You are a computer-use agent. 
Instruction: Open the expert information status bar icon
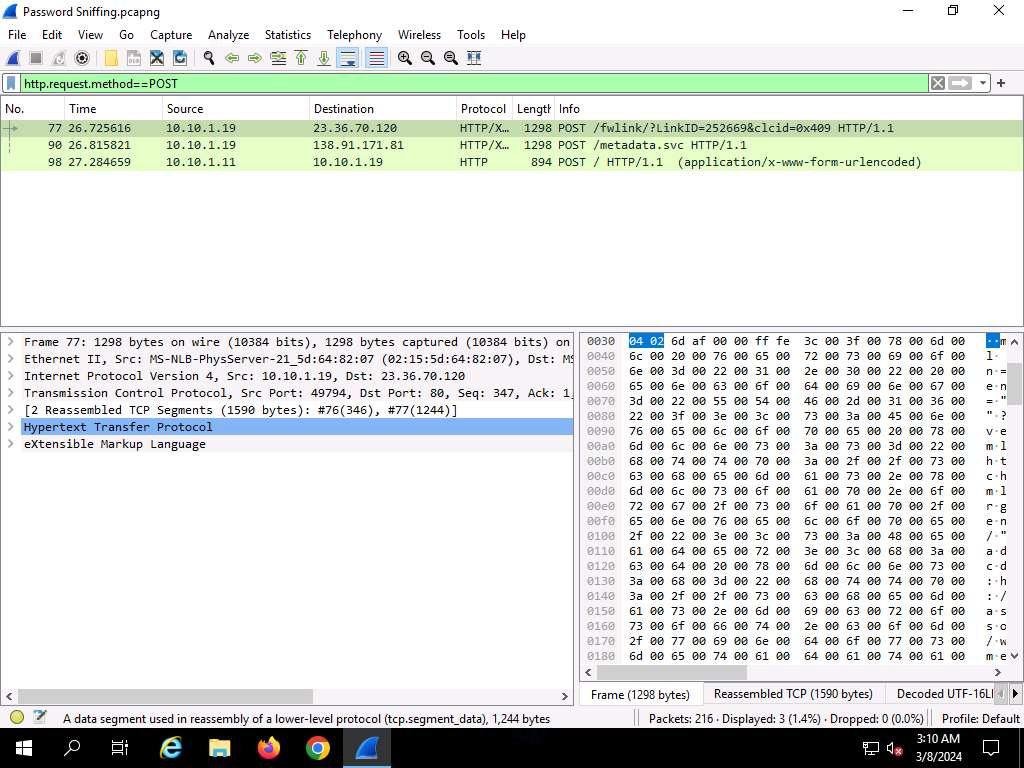click(x=17, y=718)
